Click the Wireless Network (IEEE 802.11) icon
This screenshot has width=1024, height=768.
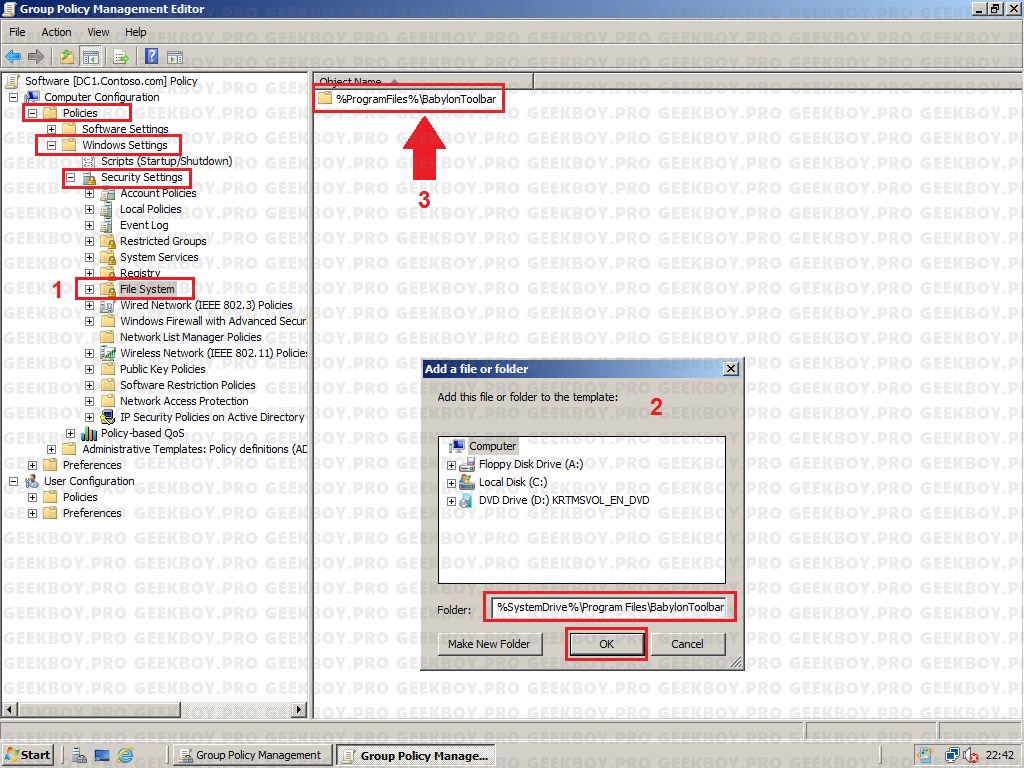[108, 353]
